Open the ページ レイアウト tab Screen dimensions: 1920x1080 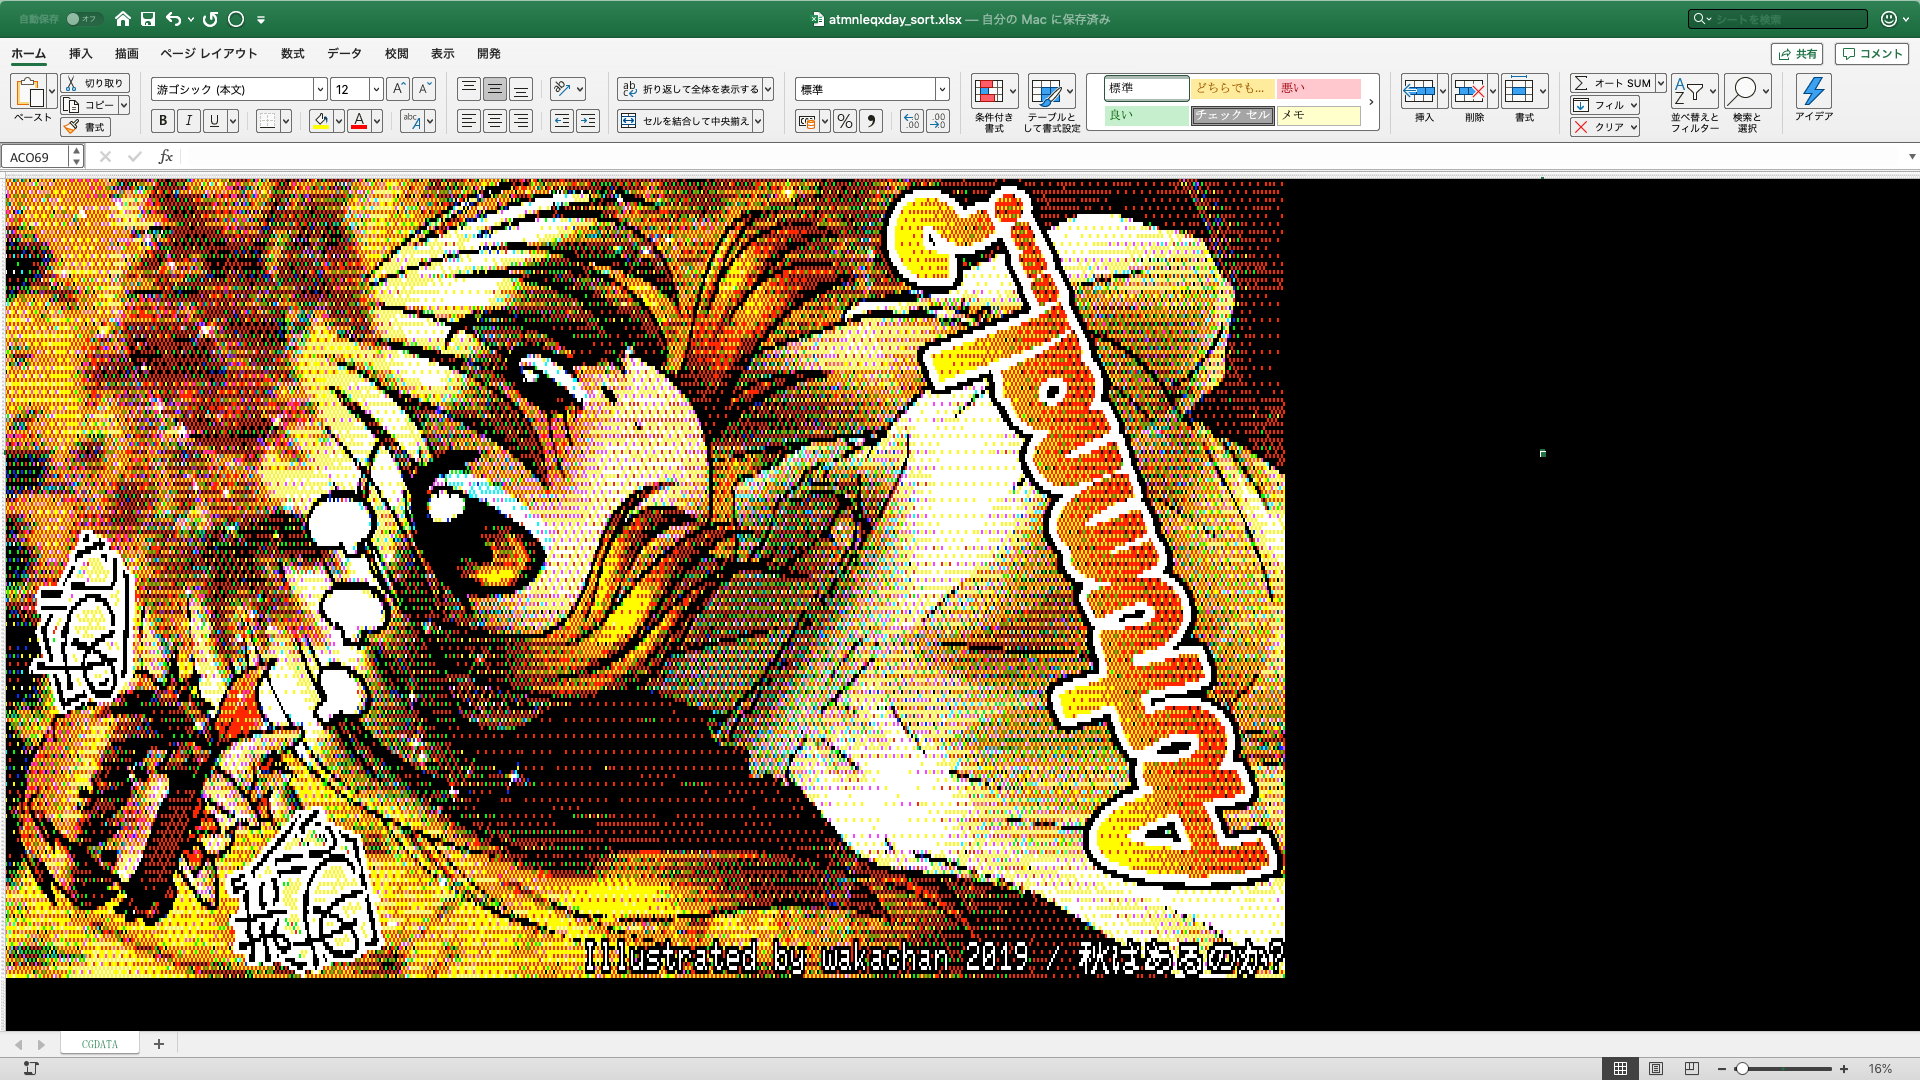click(208, 54)
